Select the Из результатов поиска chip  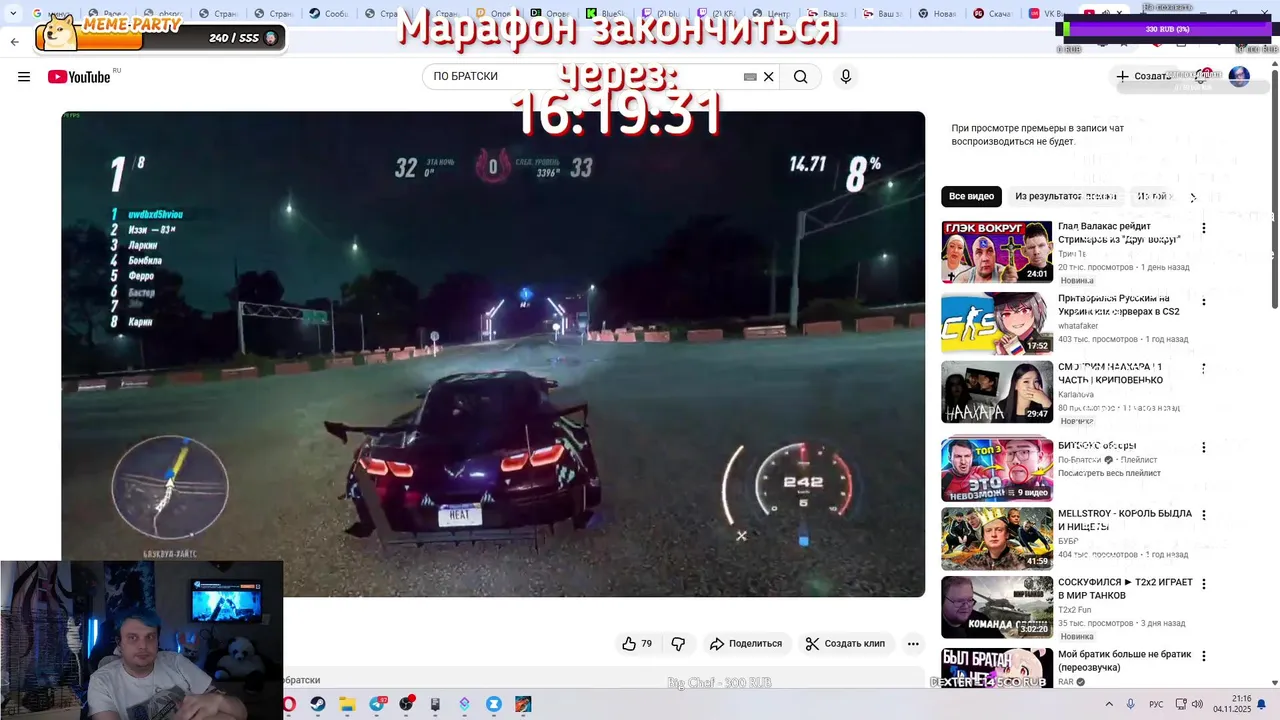pos(1066,196)
